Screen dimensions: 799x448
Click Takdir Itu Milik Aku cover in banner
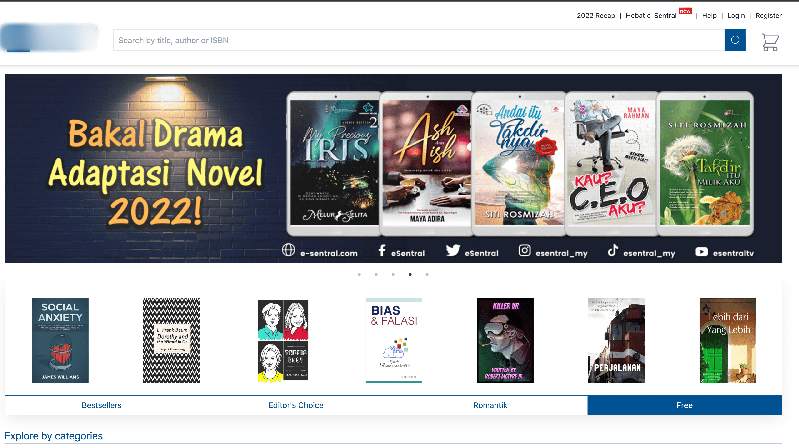coord(705,163)
